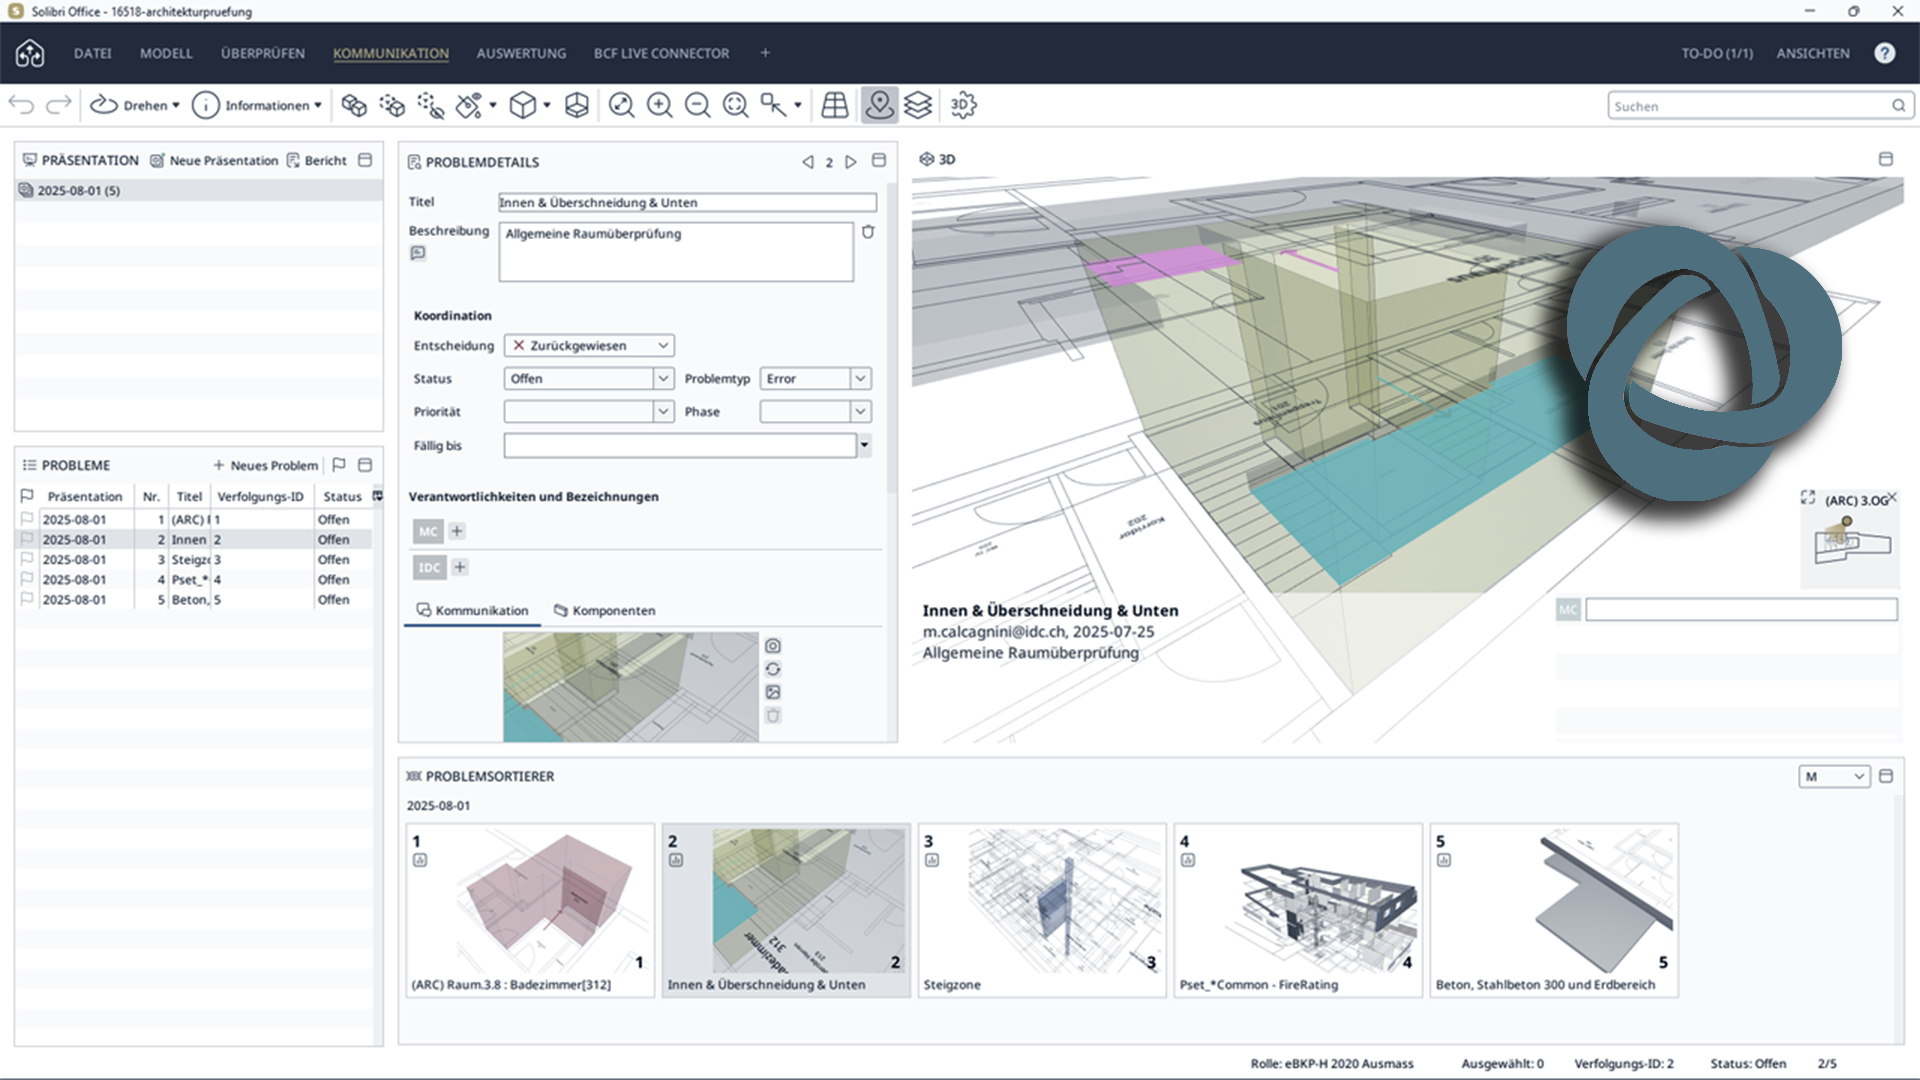The image size is (1920, 1080).
Task: Open the ANSICHTEN menu
Action: coord(1813,53)
